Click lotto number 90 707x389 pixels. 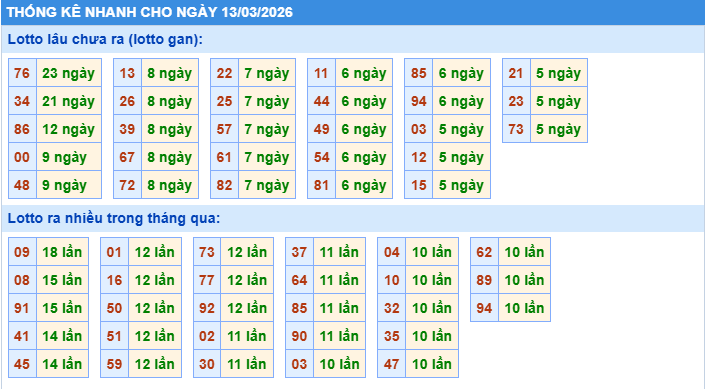[299, 336]
